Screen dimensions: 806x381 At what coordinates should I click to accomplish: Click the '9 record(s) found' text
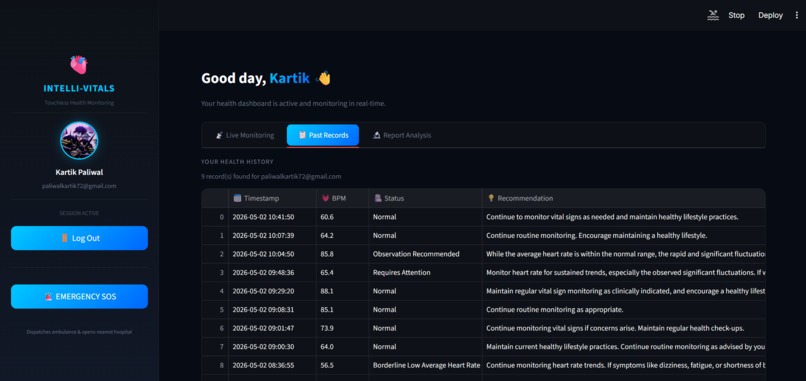(x=271, y=176)
